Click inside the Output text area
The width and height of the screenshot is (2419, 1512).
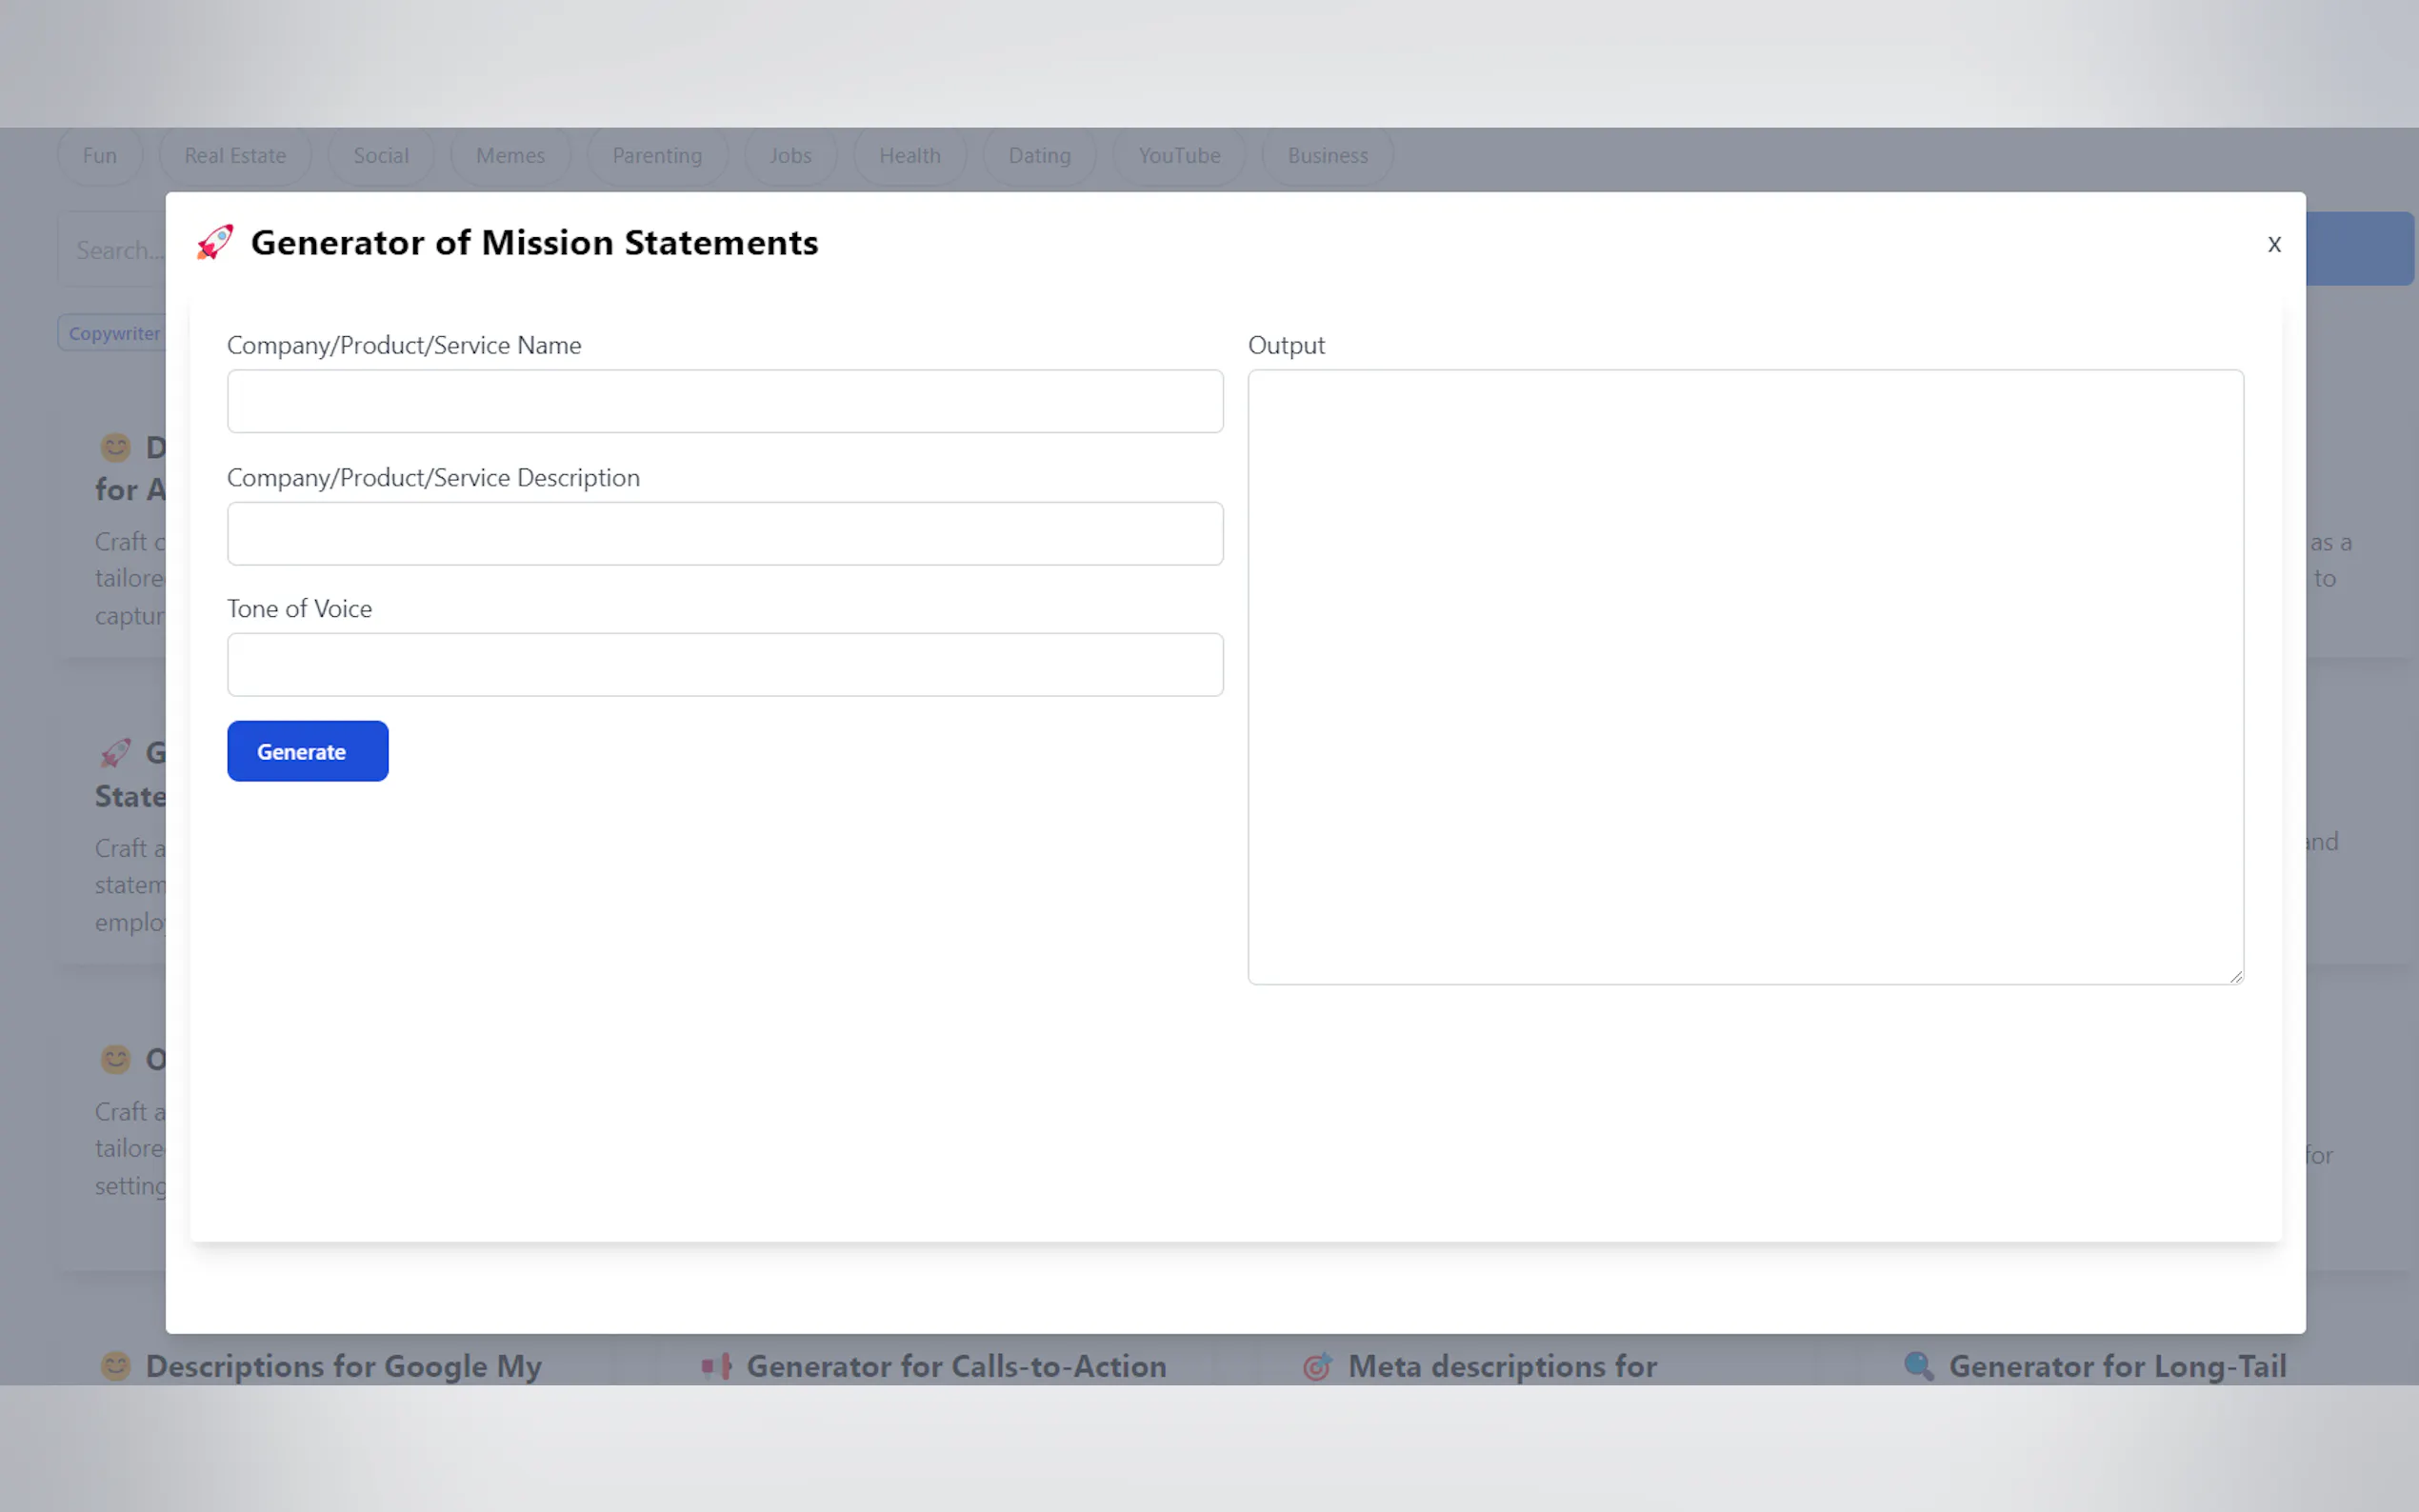pos(1744,677)
